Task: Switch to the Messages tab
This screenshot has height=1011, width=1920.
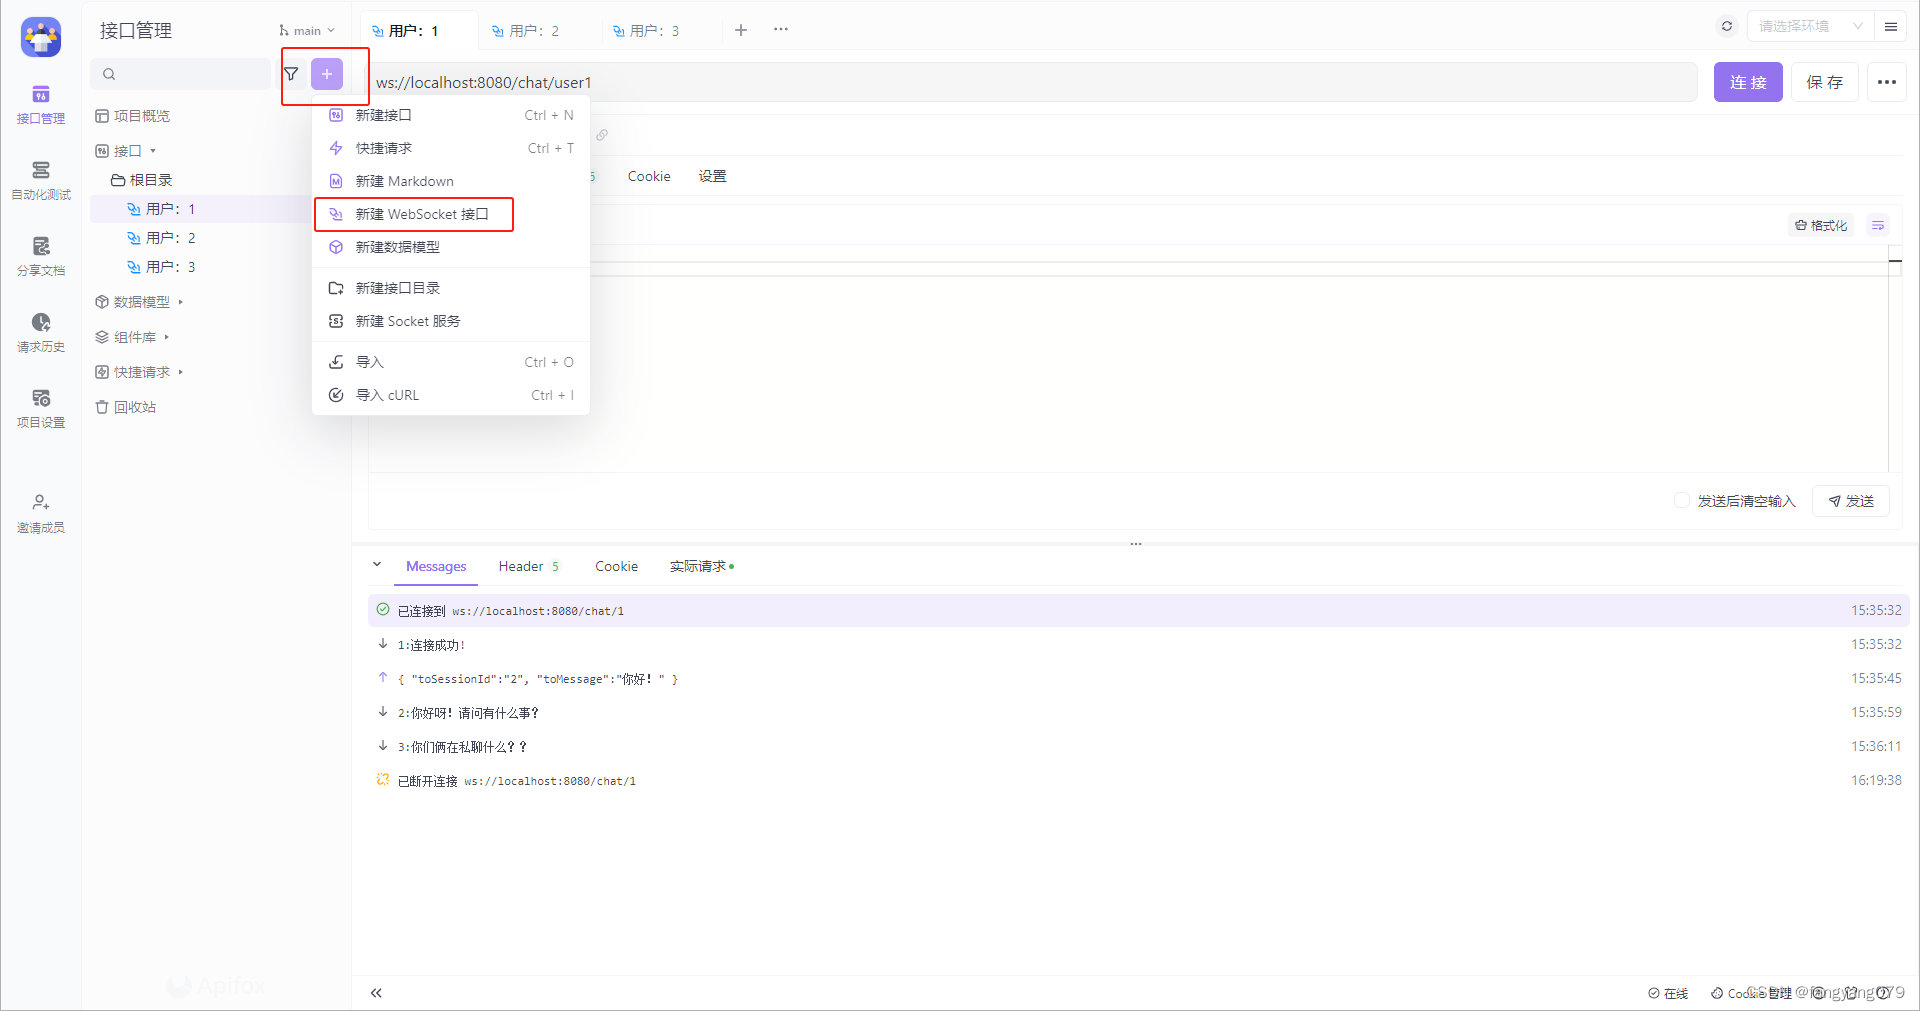Action: [436, 566]
